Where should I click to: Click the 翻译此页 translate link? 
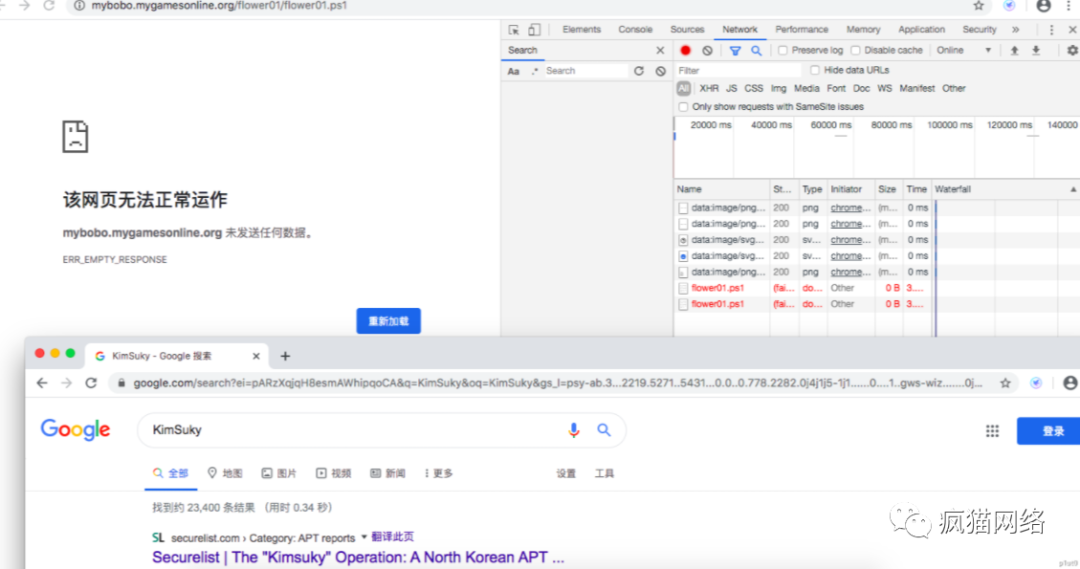pyautogui.click(x=393, y=537)
